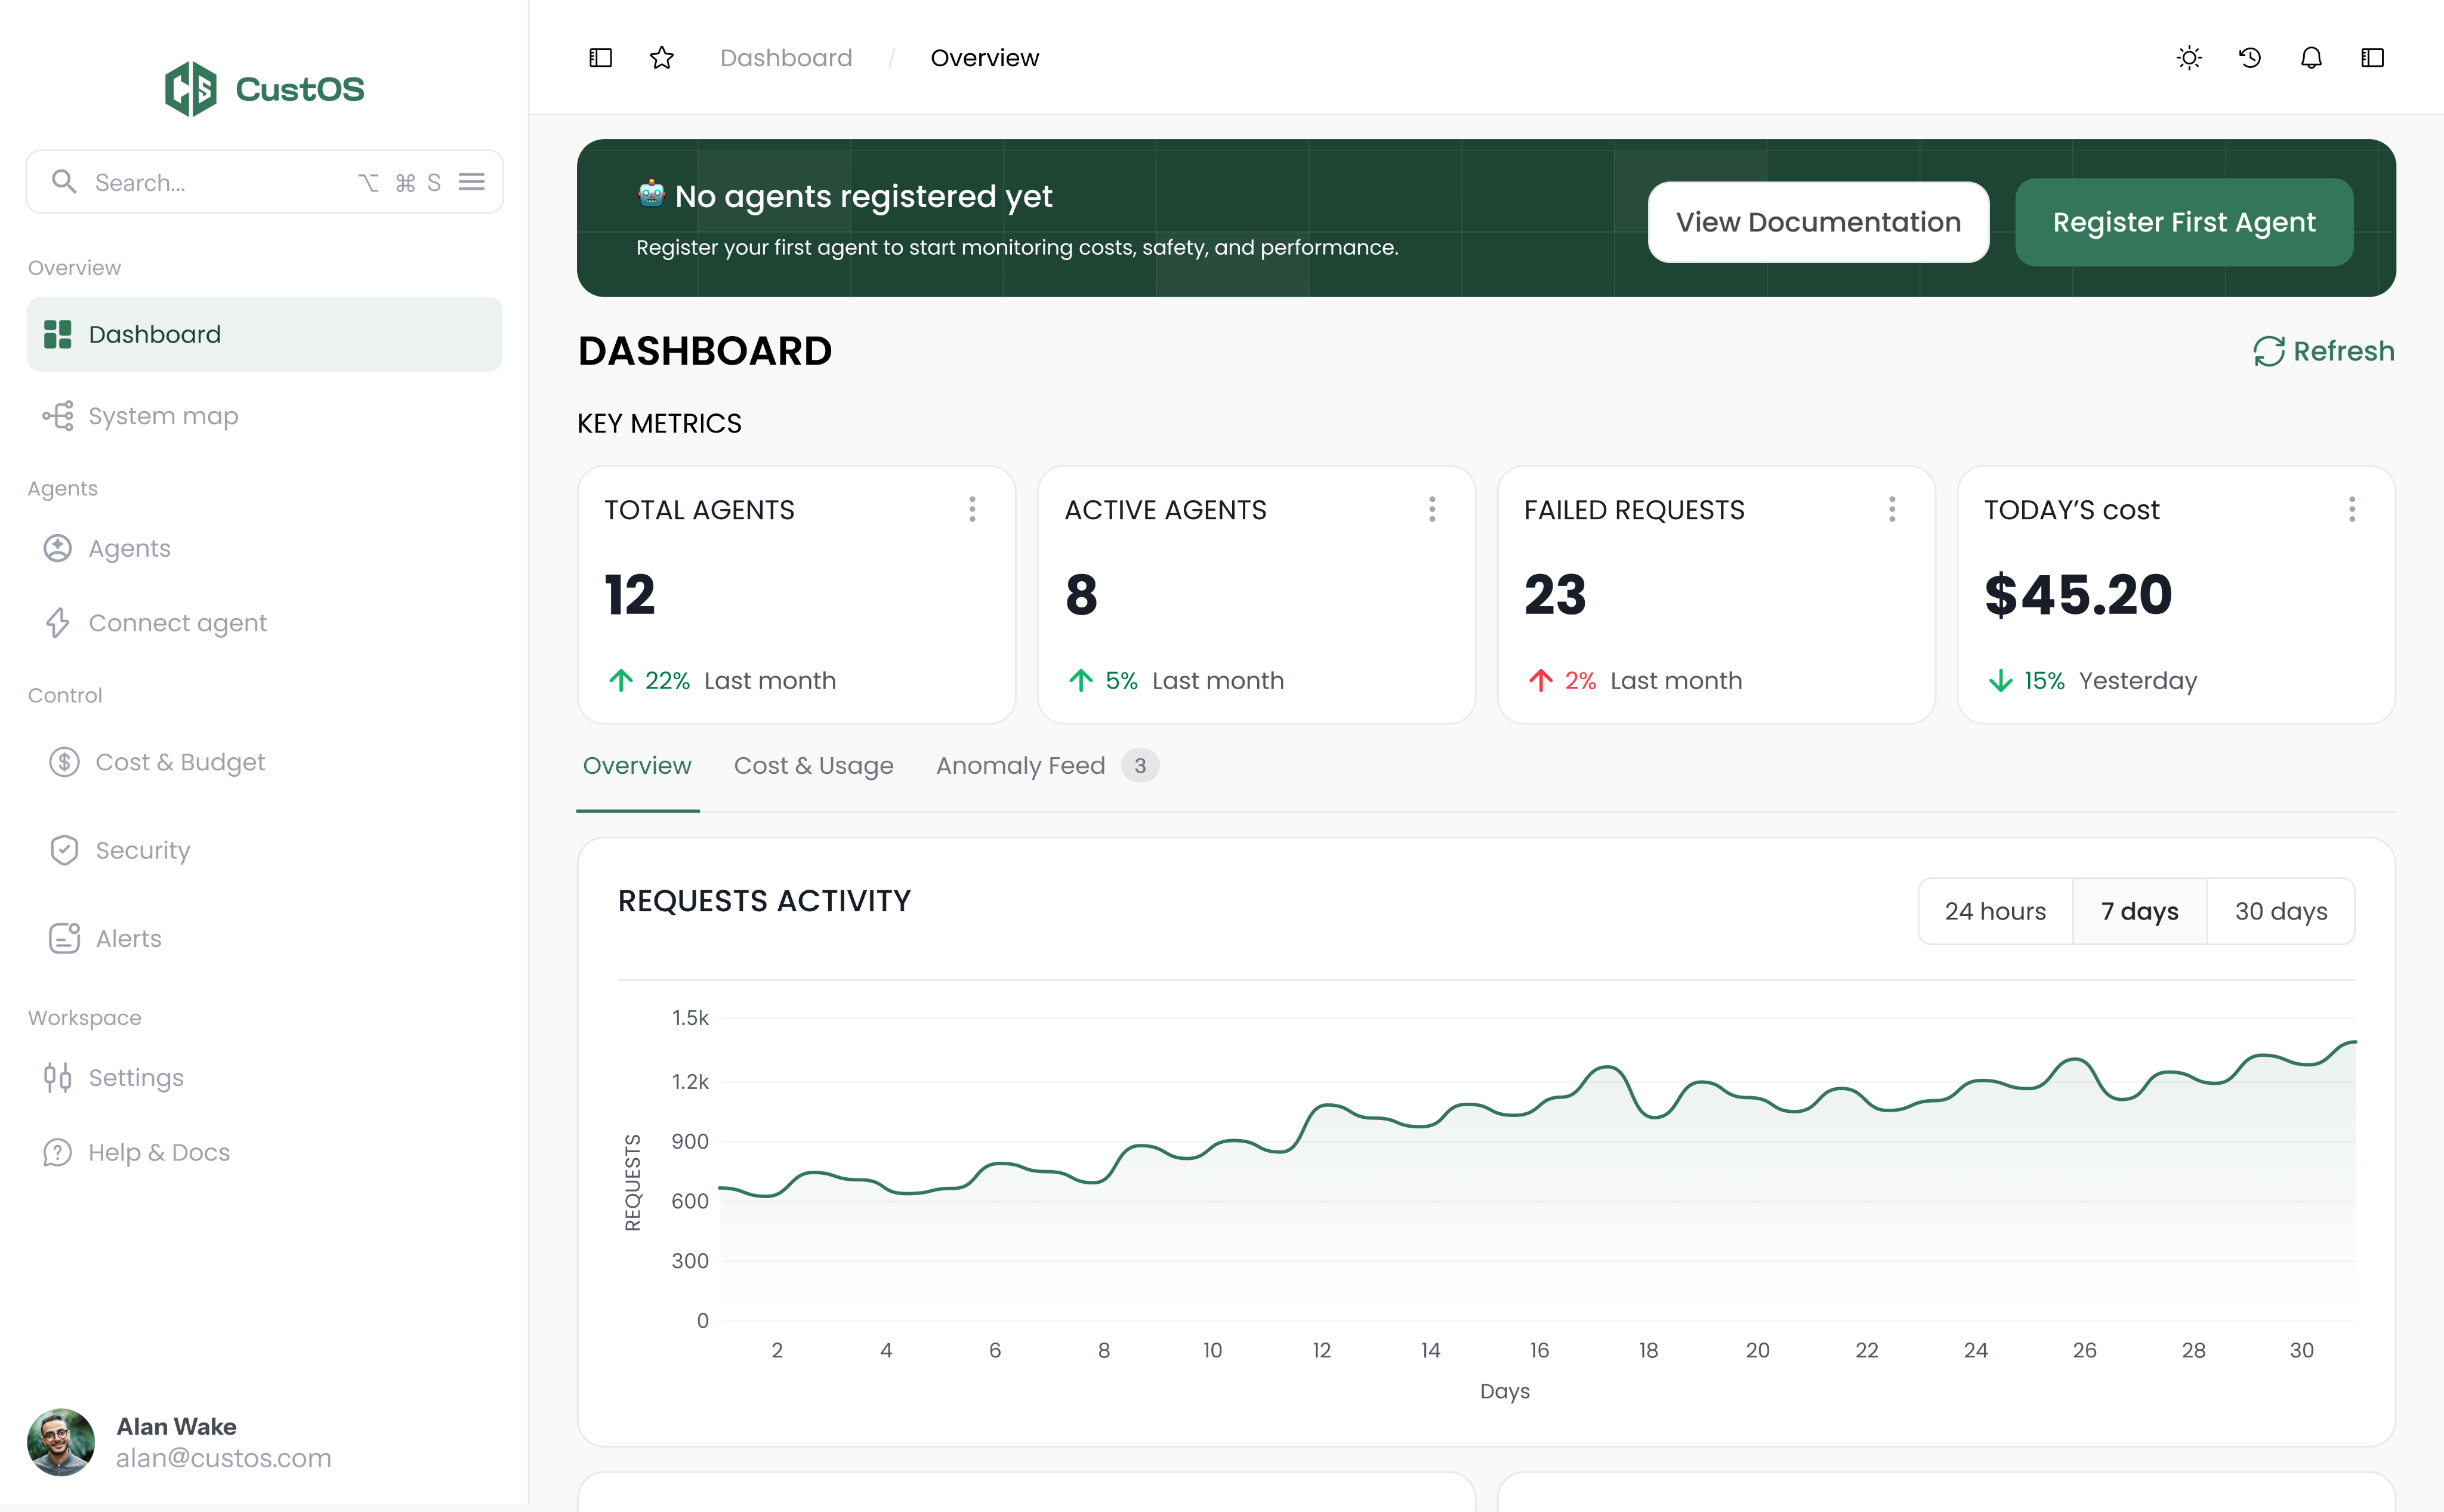Click the alan@custos.com email text
Image resolution: width=2444 pixels, height=1512 pixels.
tap(223, 1458)
